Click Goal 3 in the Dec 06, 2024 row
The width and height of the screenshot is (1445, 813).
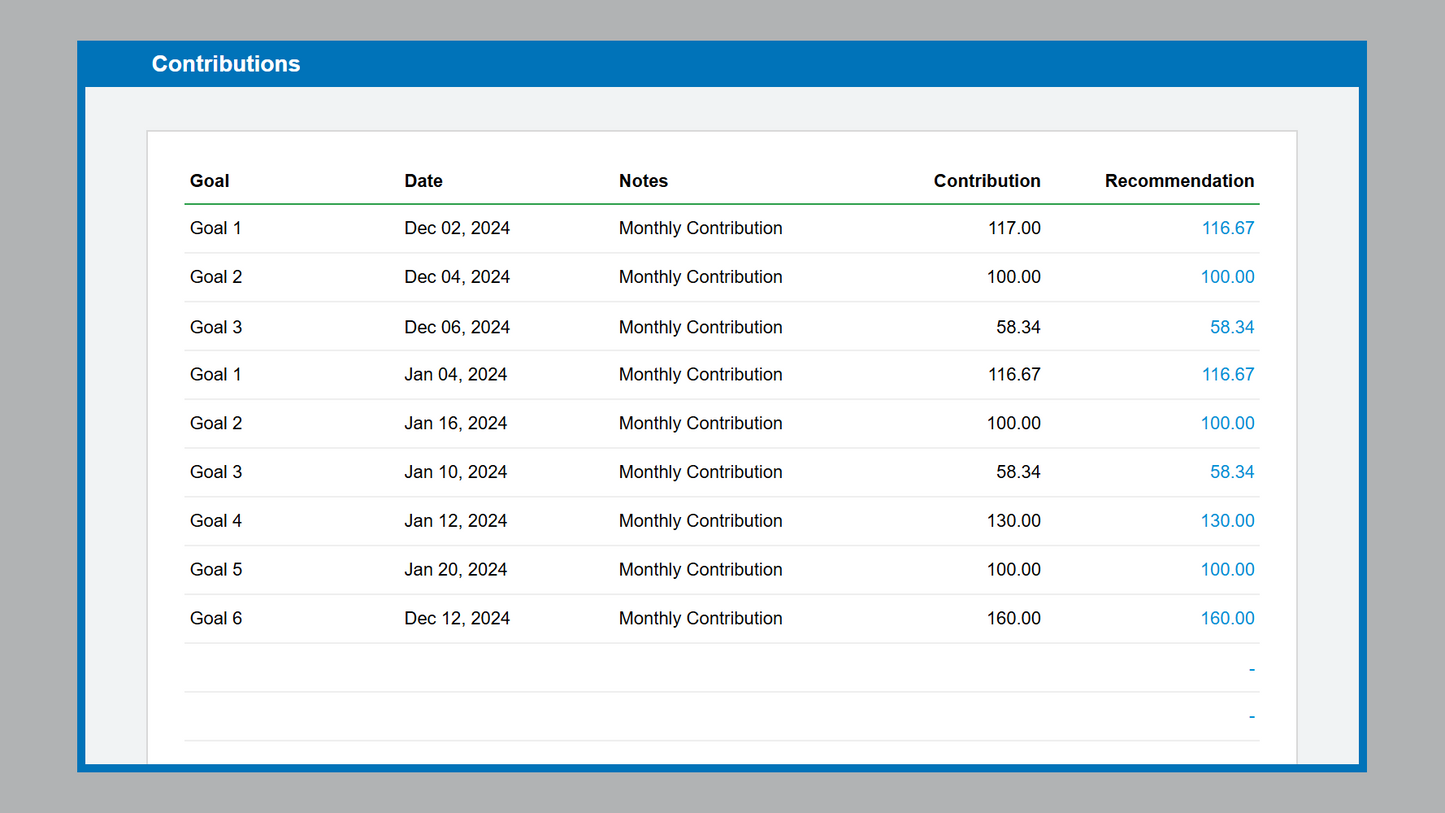pyautogui.click(x=216, y=327)
